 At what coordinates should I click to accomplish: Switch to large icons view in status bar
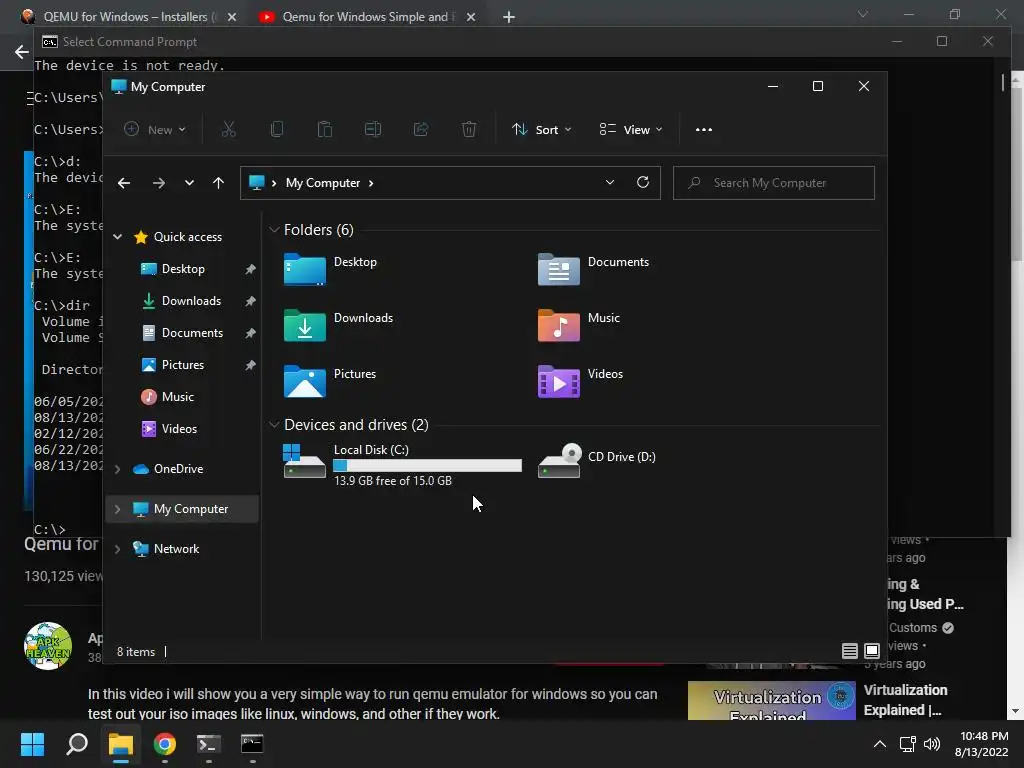pos(872,650)
